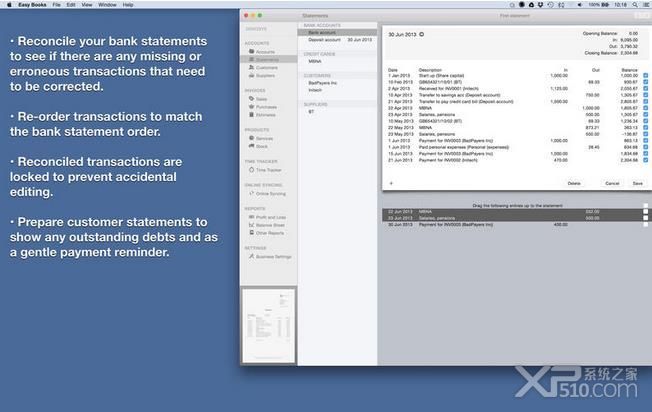The image size is (652, 412).
Task: Open Business Settings tools icon
Action: click(x=251, y=257)
